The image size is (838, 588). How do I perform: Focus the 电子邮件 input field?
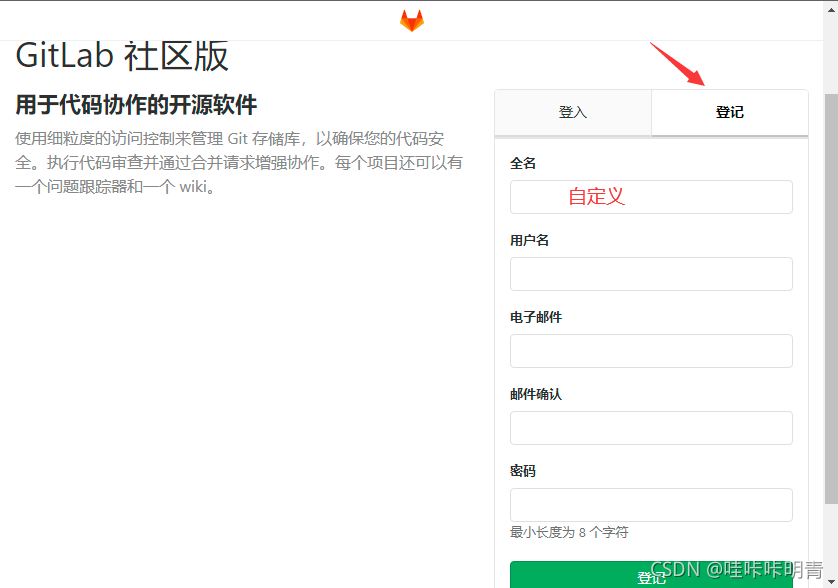[651, 351]
